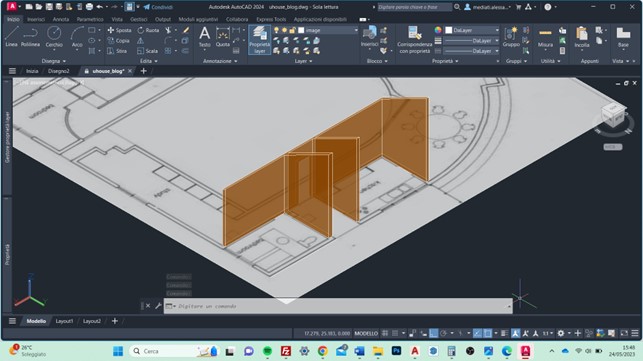Open the DaLayer color dropdown
Screen dimensions: 643x361
(472, 30)
